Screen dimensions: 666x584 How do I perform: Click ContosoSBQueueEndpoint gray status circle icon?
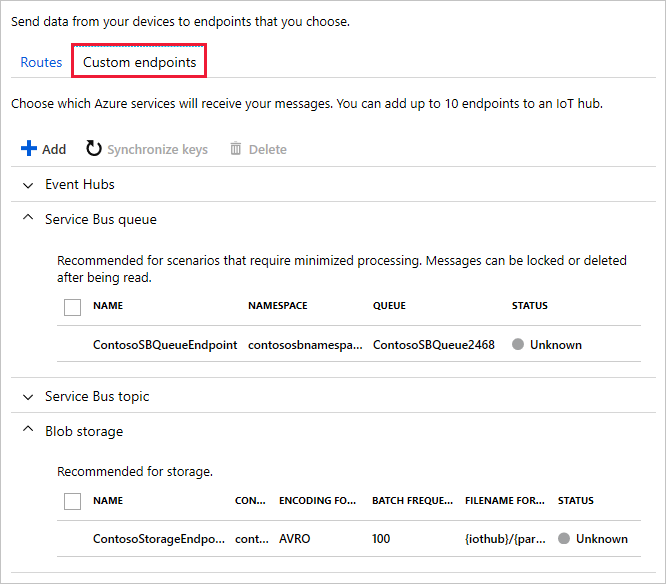[518, 345]
